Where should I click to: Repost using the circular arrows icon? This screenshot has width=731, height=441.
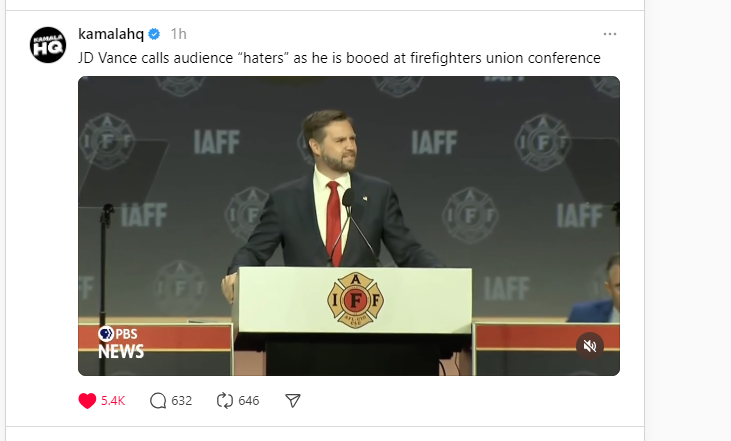coord(225,400)
